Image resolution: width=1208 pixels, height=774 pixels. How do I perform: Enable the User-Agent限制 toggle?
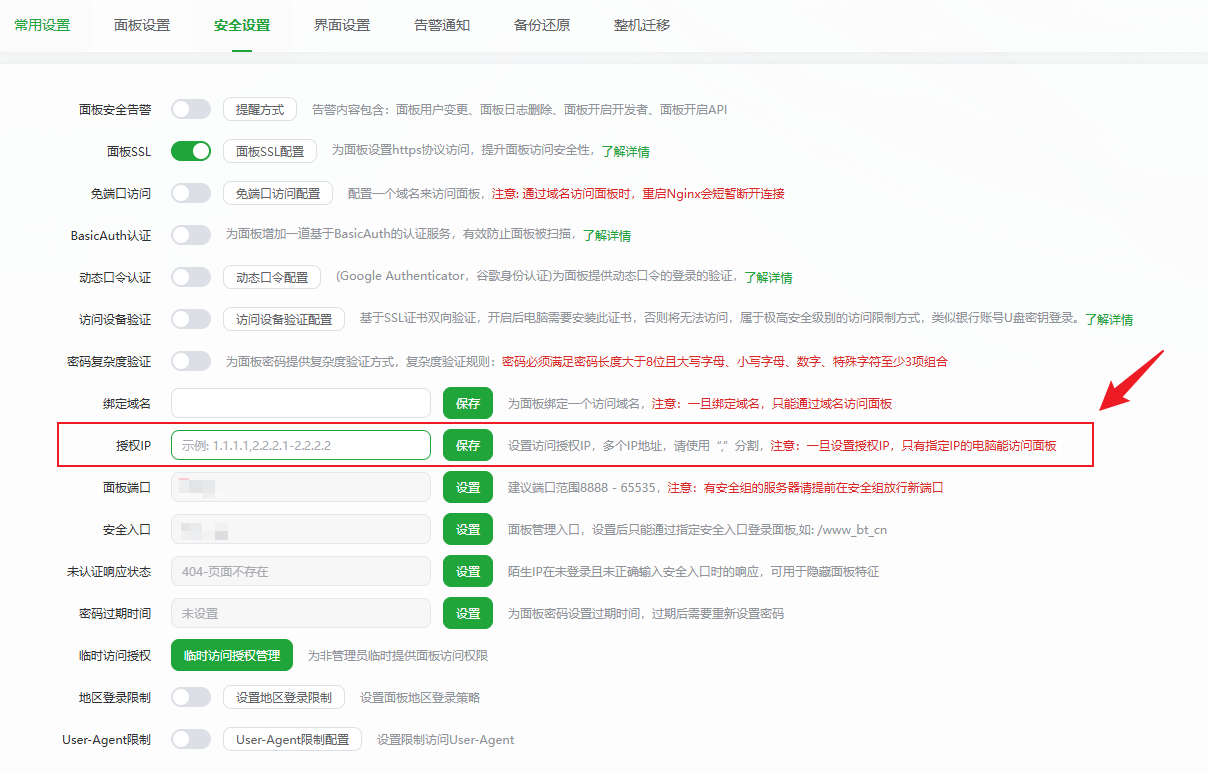point(191,739)
